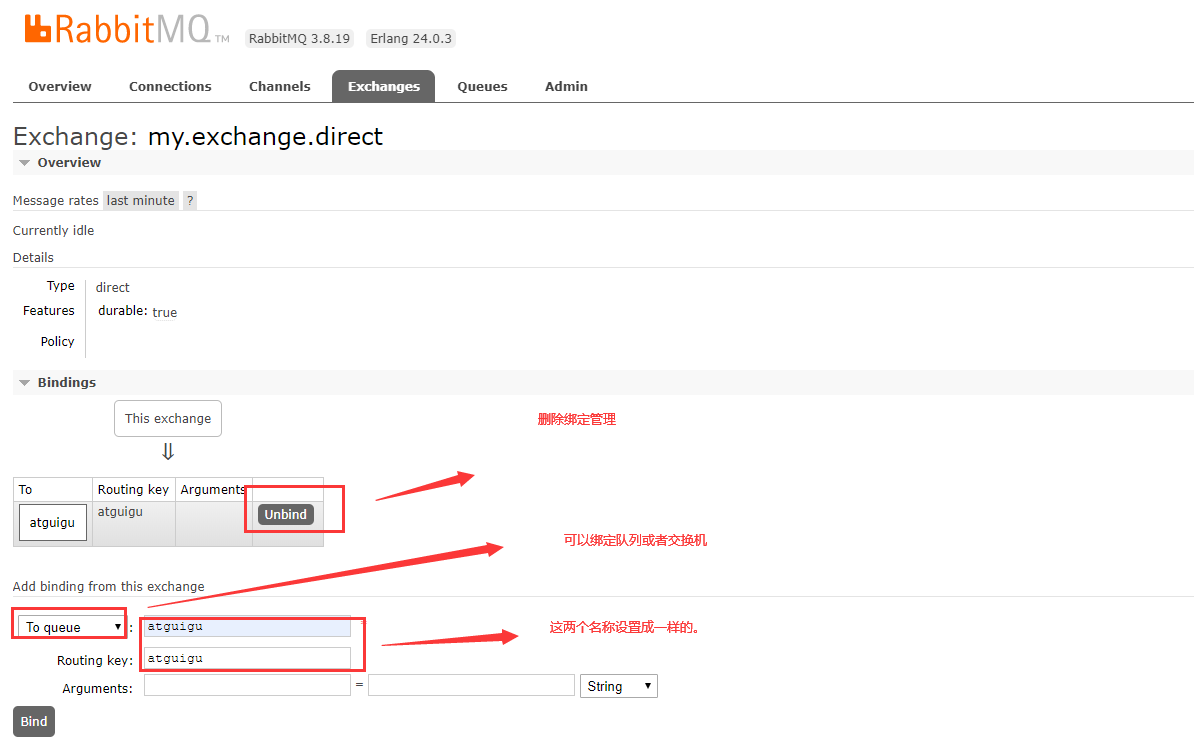1194x749 pixels.
Task: Open the Overview tab
Action: click(x=59, y=87)
